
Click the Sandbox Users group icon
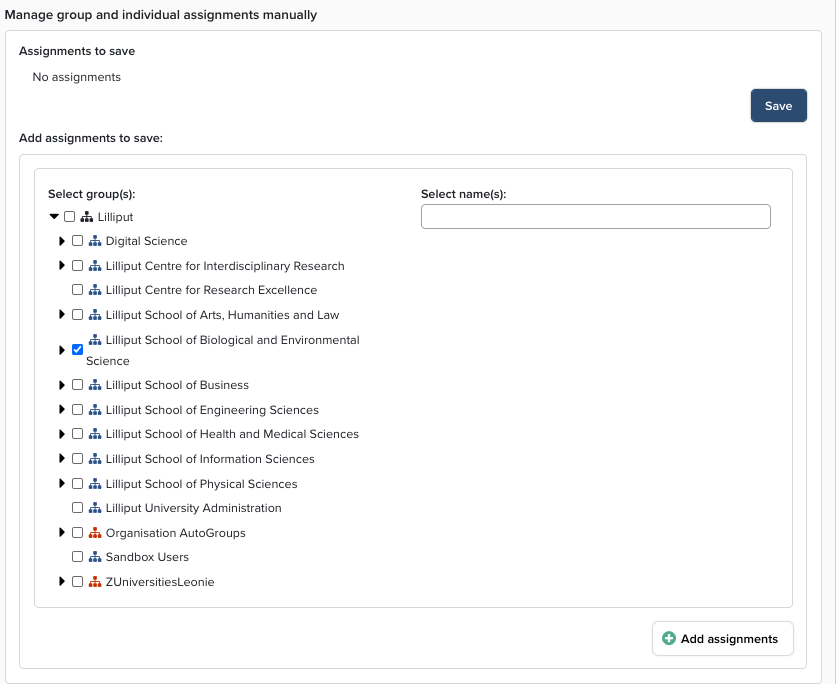pyautogui.click(x=95, y=557)
